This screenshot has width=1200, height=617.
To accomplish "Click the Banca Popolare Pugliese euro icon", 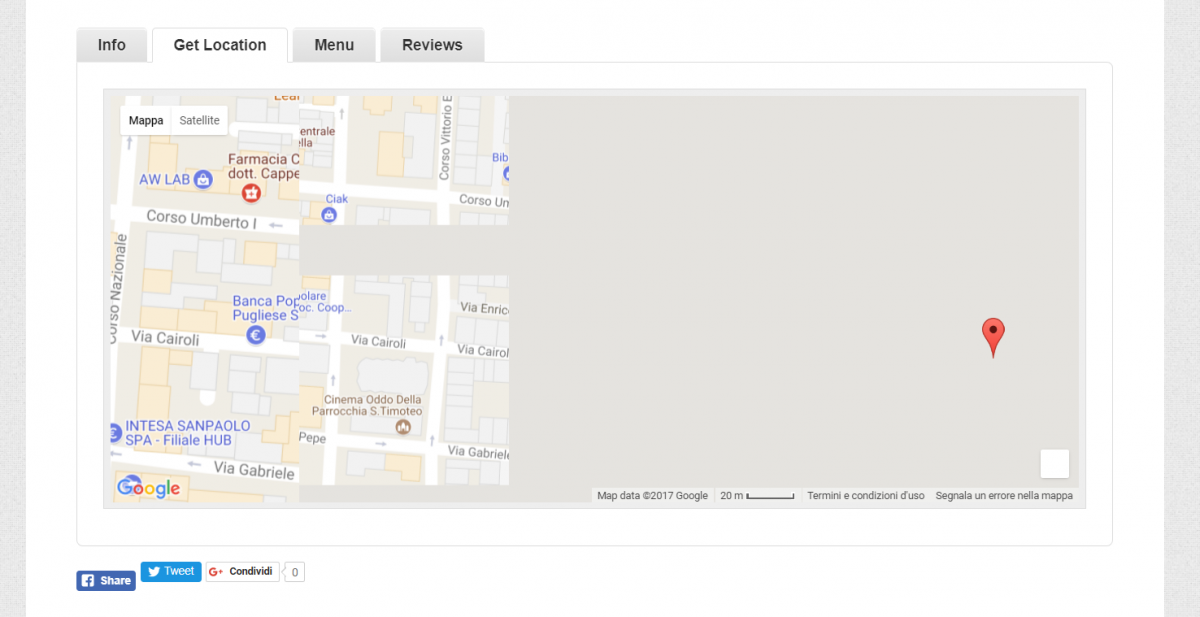I will (256, 336).
